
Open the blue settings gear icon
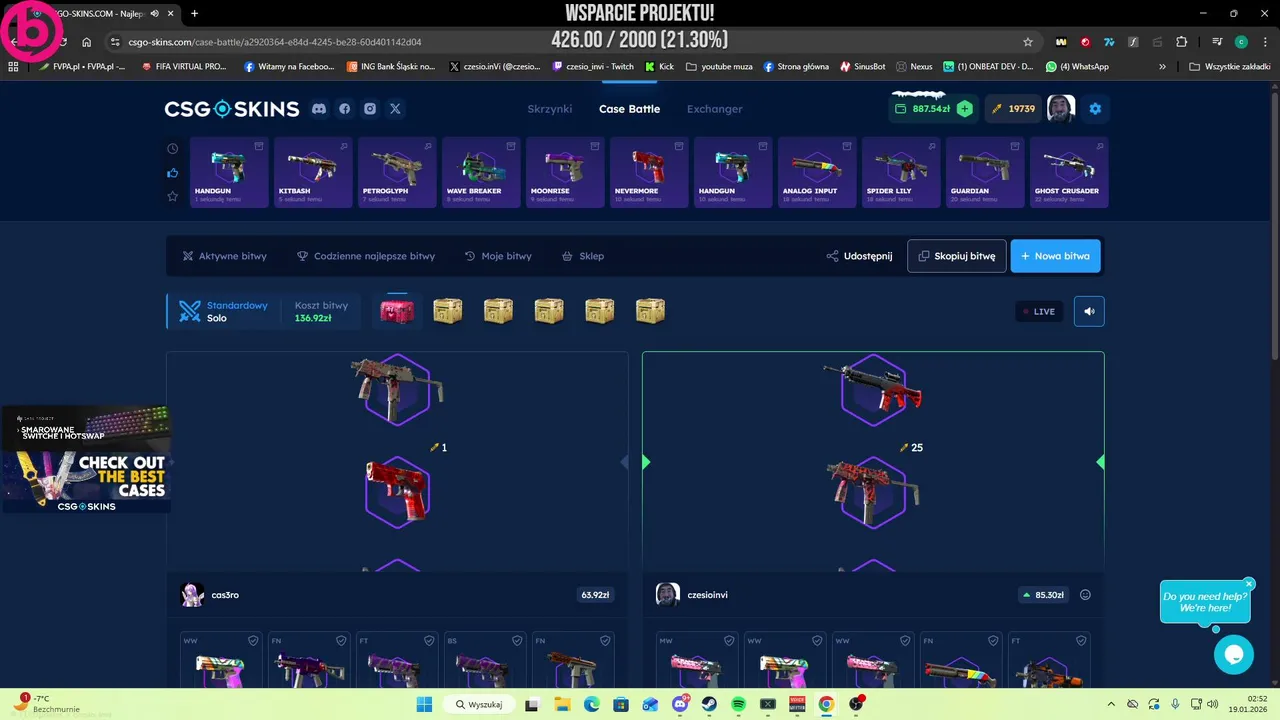1095,109
